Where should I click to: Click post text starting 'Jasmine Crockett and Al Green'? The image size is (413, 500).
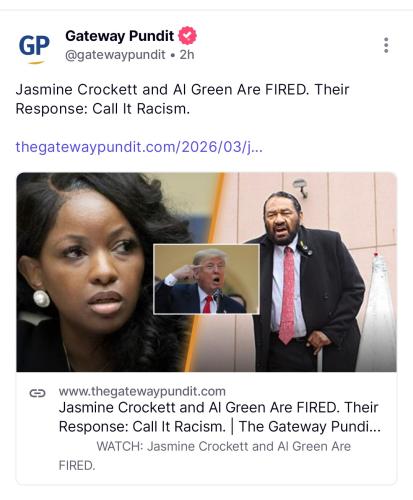[x=182, y=89]
